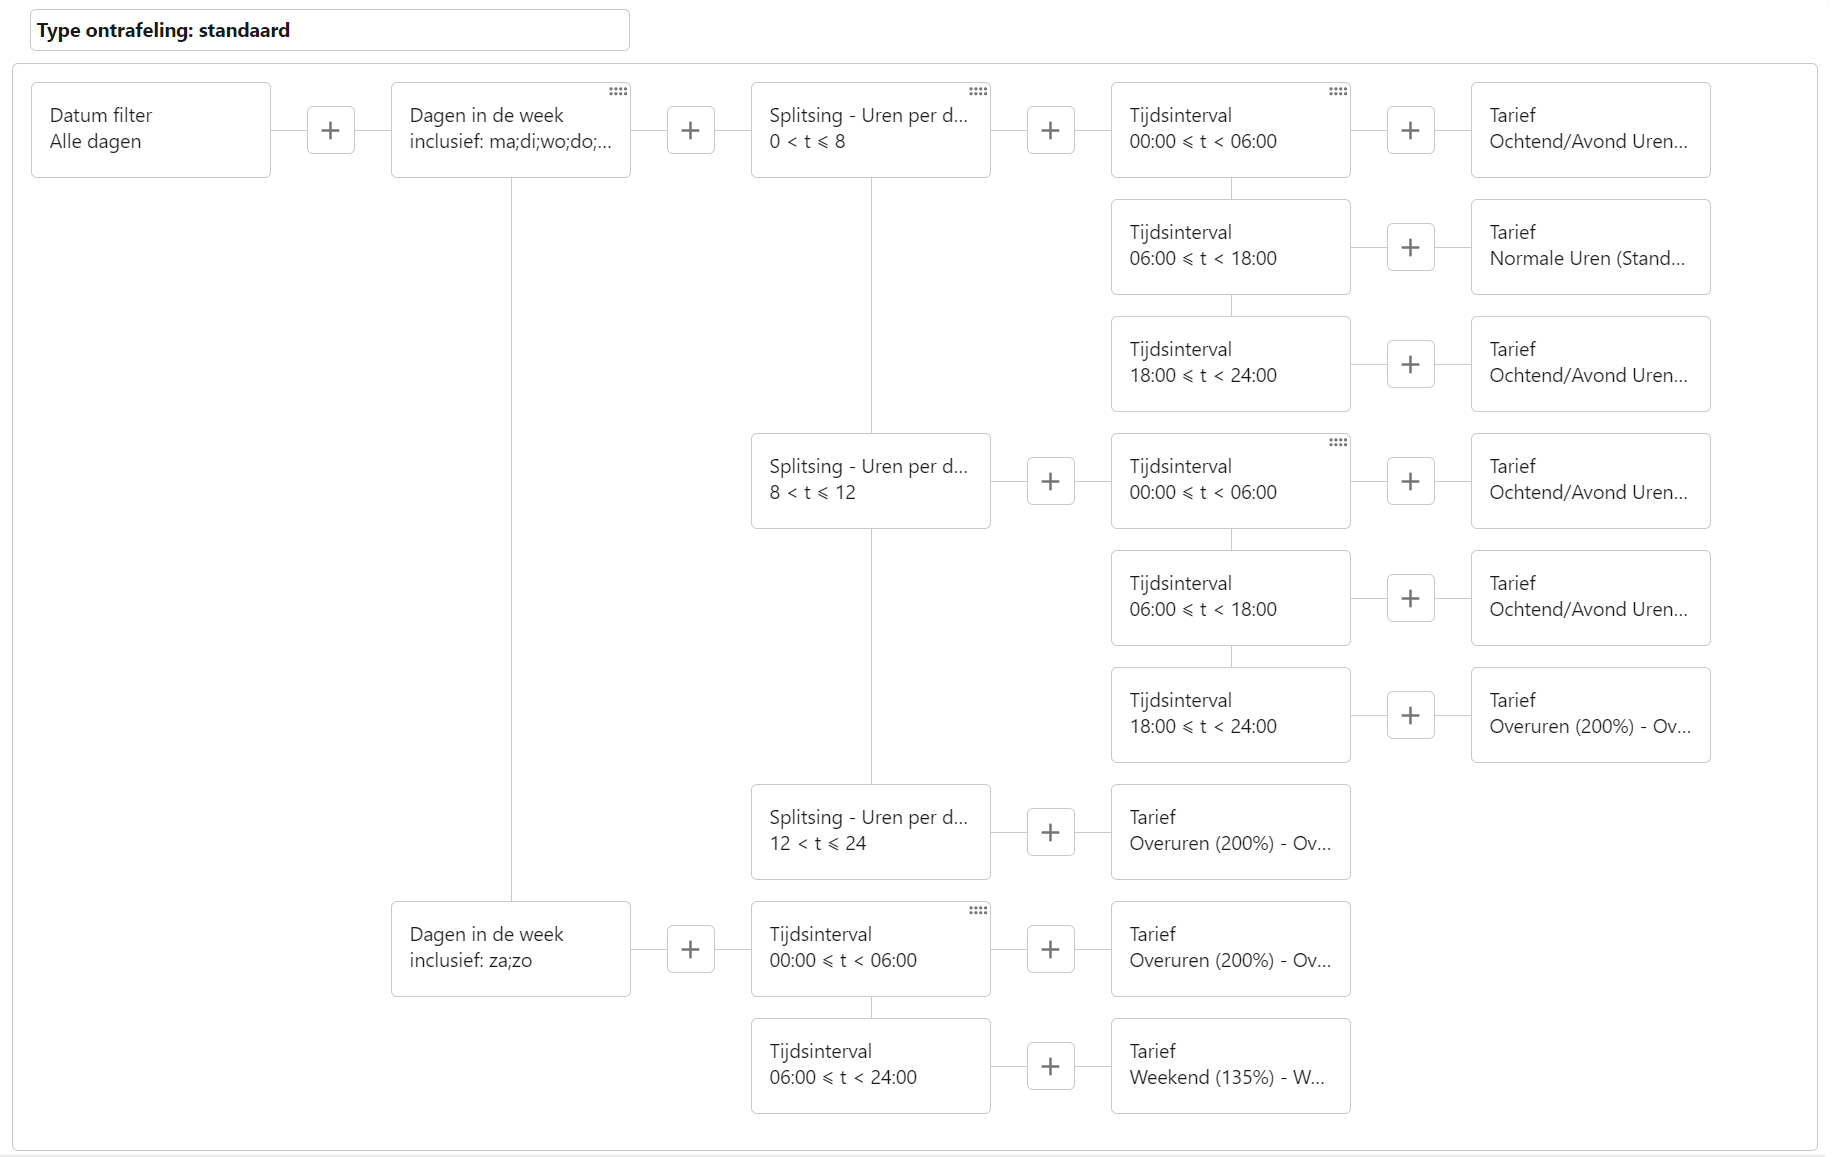This screenshot has width=1833, height=1157.
Task: Click drag handle on weekend Tijdsinterval 00:00-06:00
Action: (978, 910)
